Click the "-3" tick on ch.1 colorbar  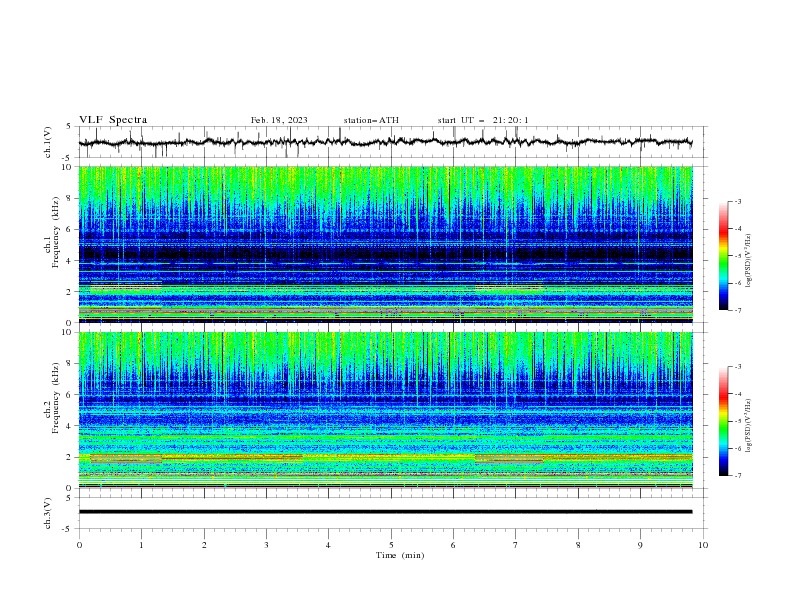pyautogui.click(x=737, y=201)
